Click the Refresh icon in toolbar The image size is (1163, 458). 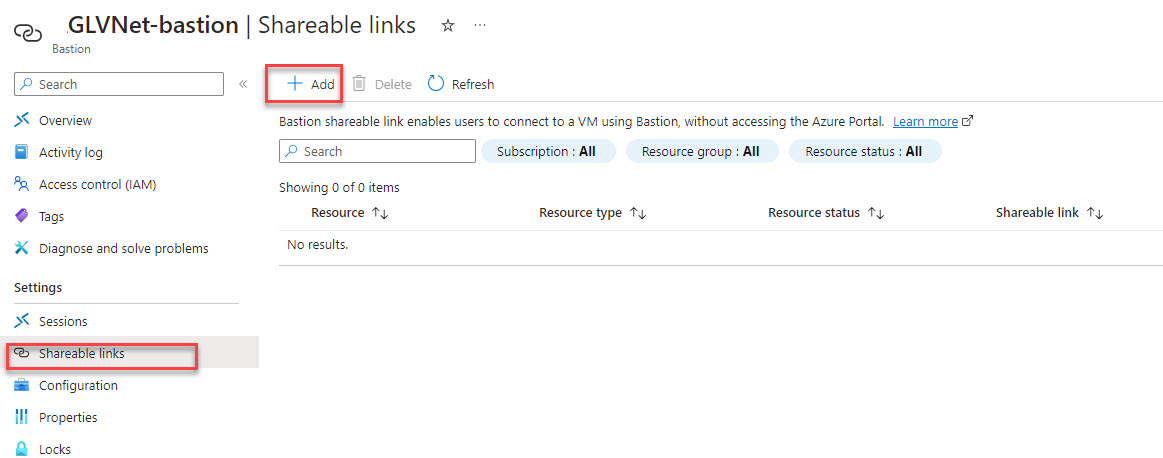click(436, 84)
